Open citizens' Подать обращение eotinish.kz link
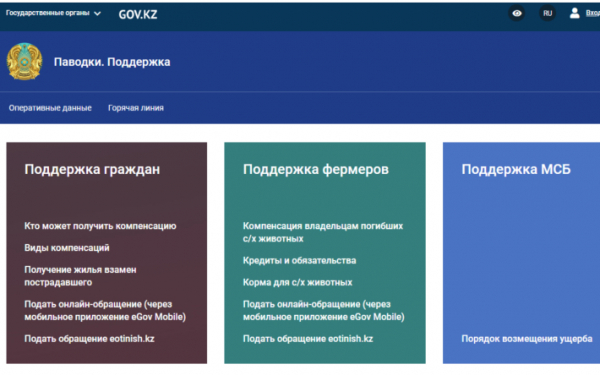Image resolution: width=600 pixels, height=375 pixels. [90, 339]
